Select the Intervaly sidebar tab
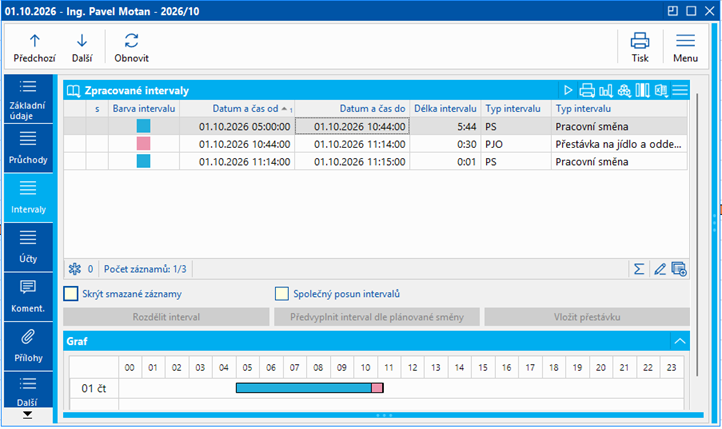The image size is (722, 429). click(x=28, y=197)
